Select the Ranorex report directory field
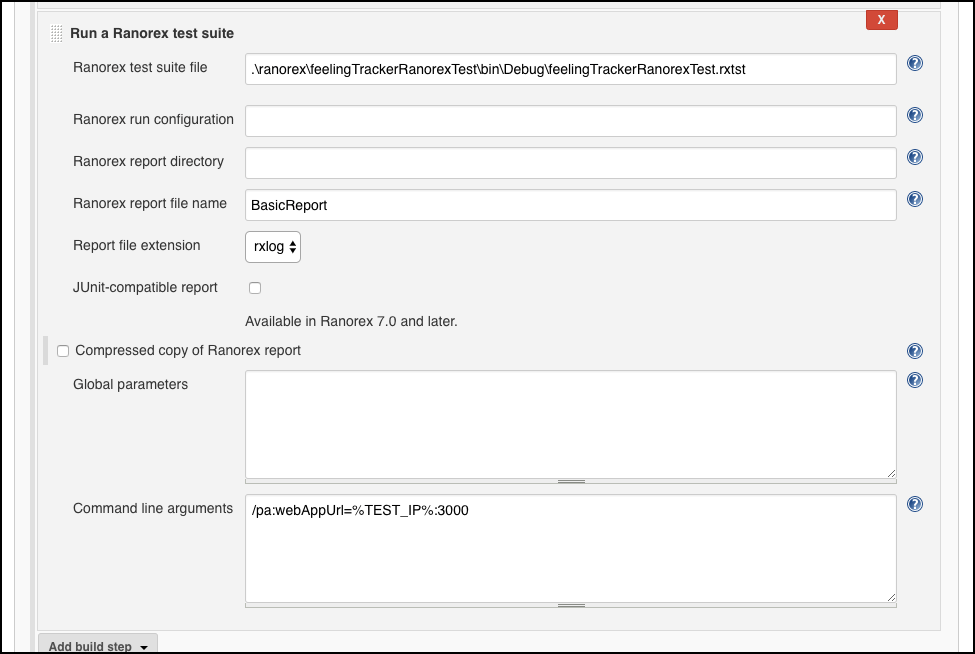Screen dimensions: 975x654 pyautogui.click(x=571, y=163)
